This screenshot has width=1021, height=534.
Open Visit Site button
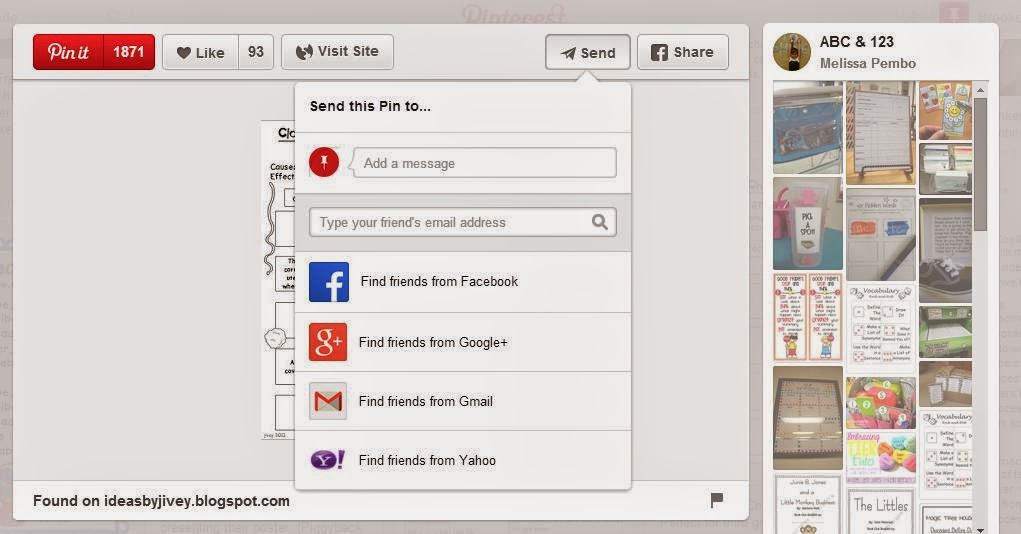337,51
